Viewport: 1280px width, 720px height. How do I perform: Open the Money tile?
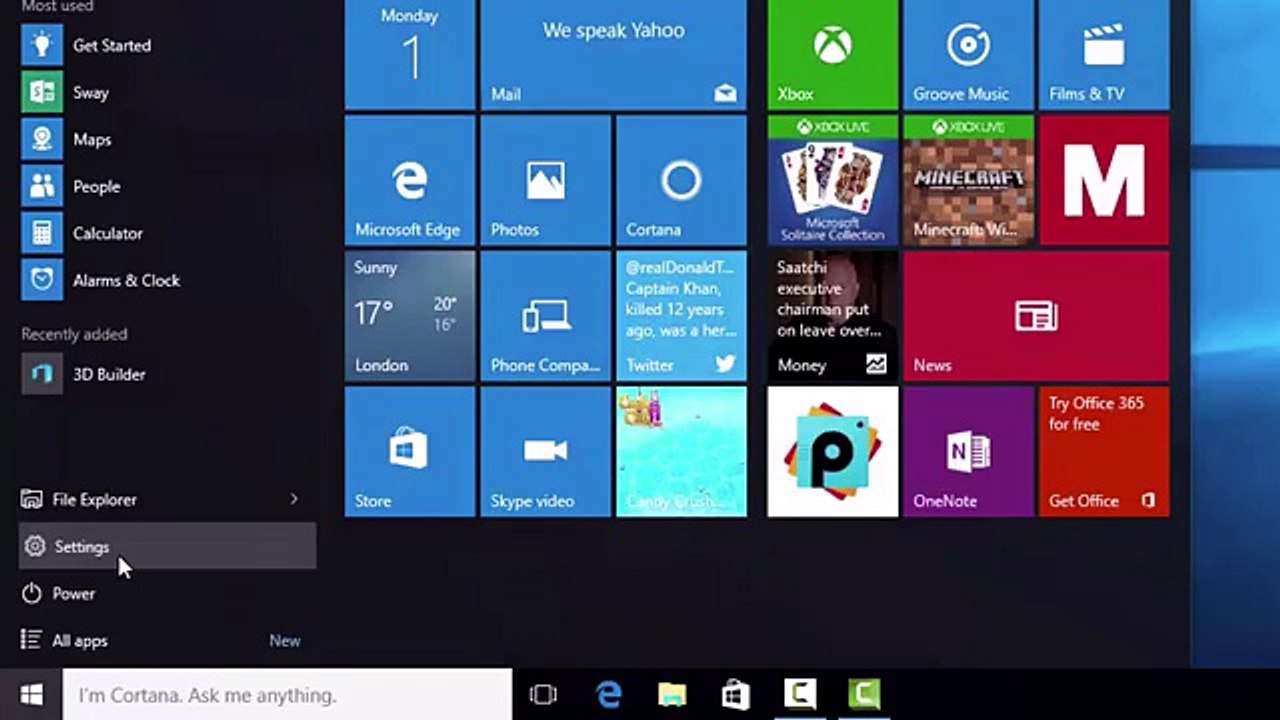pos(833,316)
